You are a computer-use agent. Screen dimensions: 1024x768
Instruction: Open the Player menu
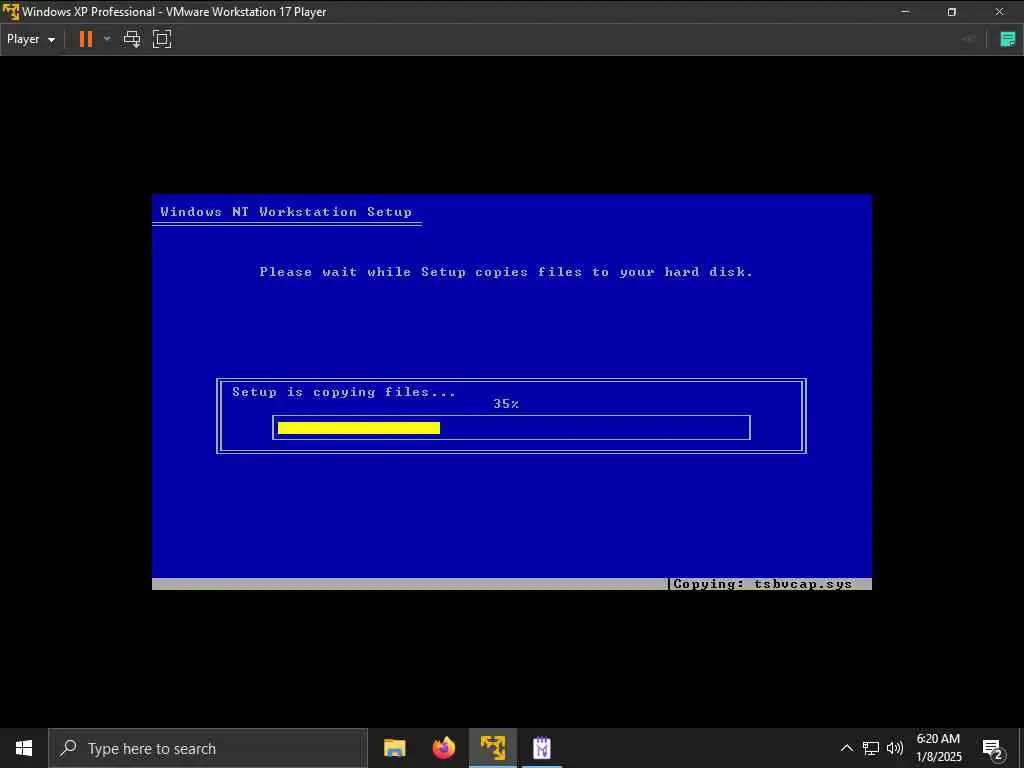[31, 39]
